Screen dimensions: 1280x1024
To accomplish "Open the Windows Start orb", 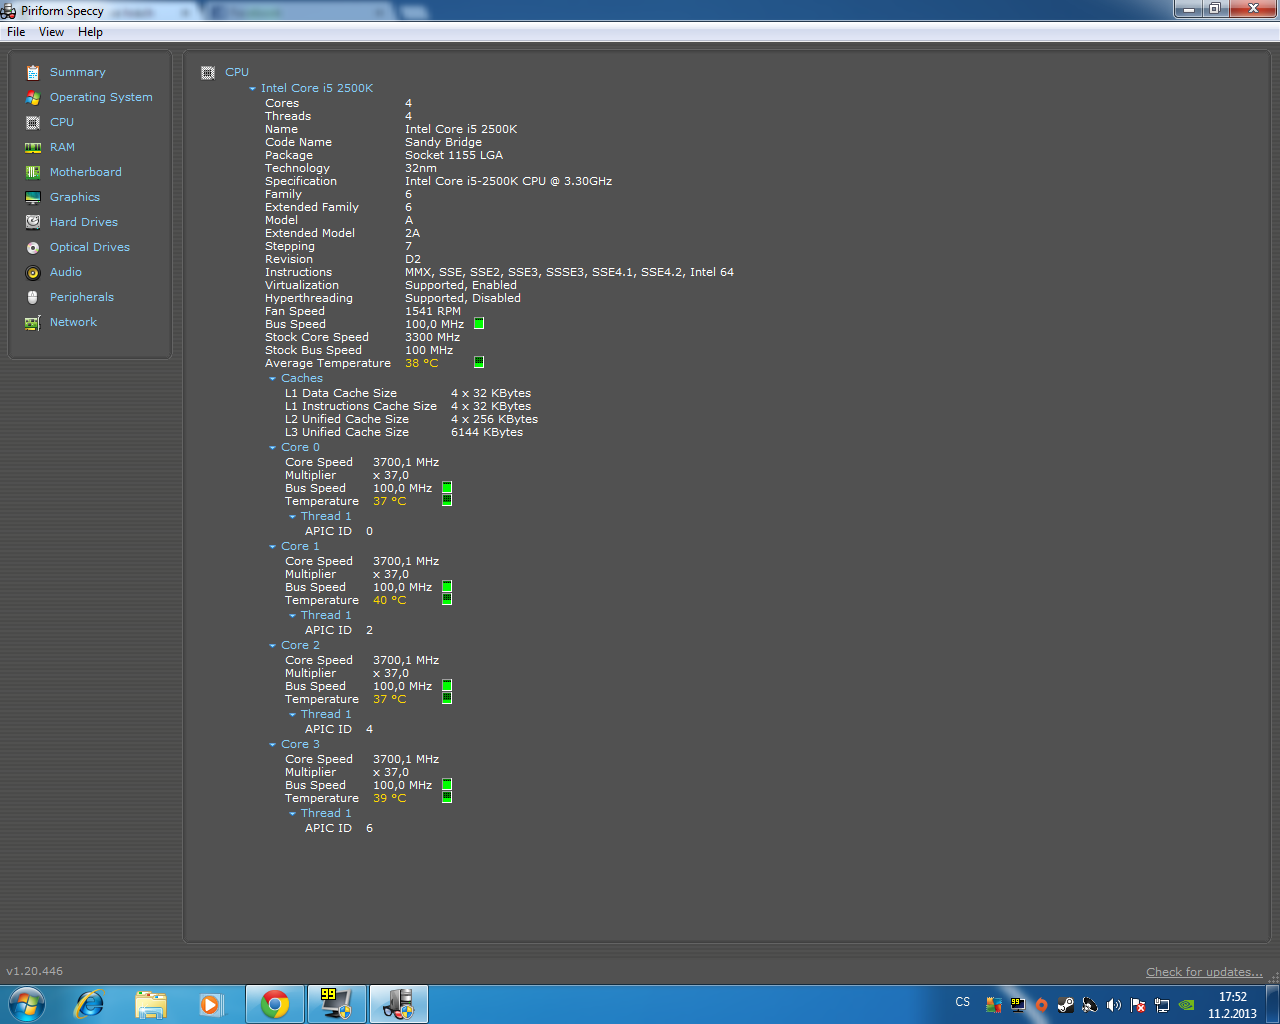I will (27, 1004).
